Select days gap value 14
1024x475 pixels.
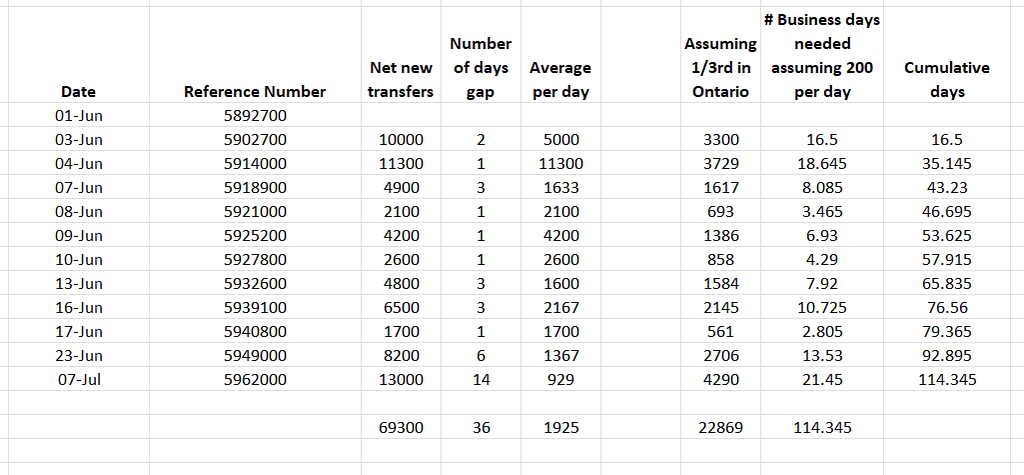(x=481, y=380)
